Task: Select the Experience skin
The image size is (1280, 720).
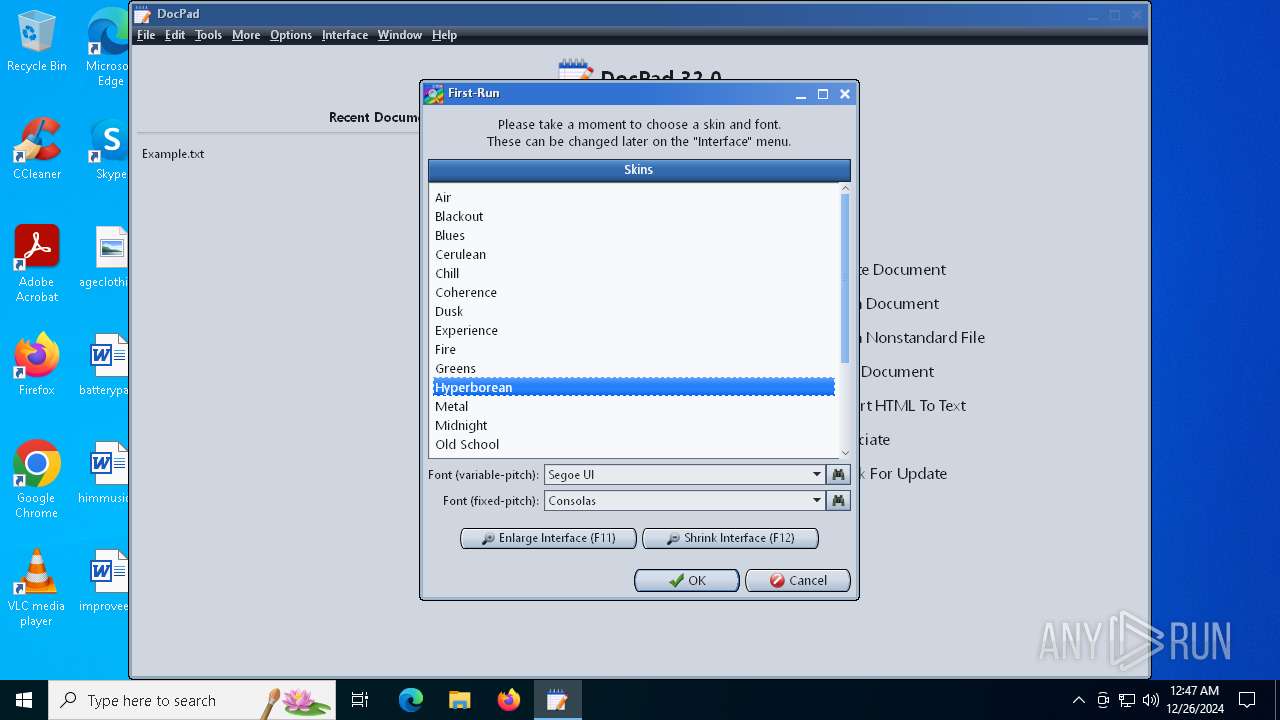Action: click(634, 330)
